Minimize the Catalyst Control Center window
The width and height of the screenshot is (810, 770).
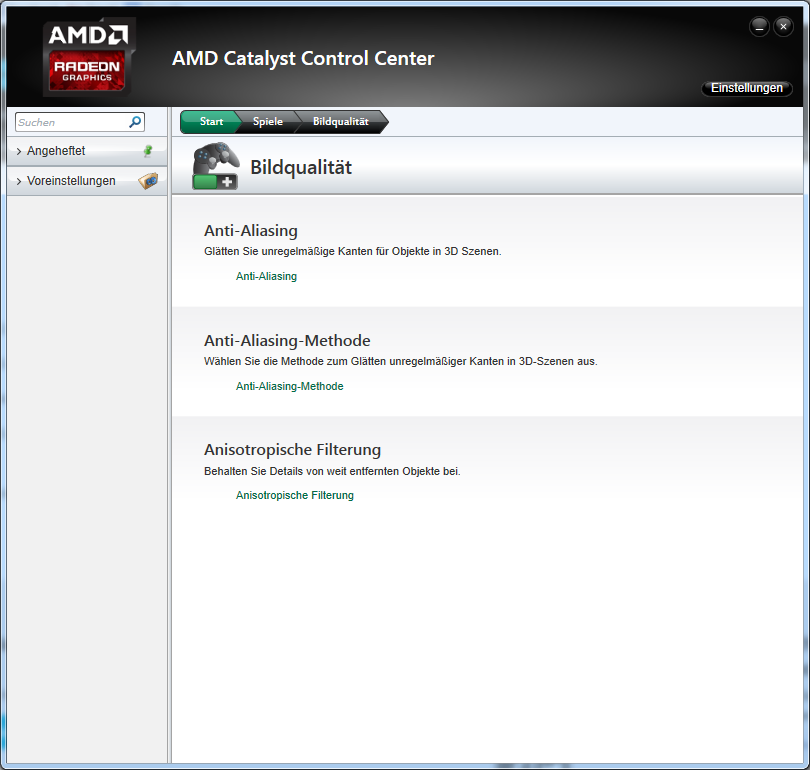pos(759,26)
